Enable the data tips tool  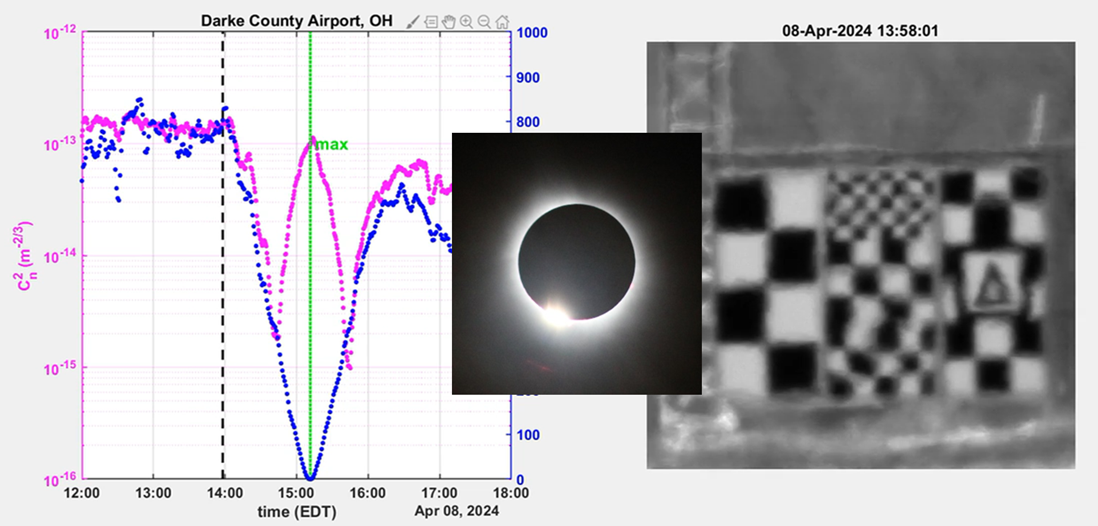tap(431, 22)
